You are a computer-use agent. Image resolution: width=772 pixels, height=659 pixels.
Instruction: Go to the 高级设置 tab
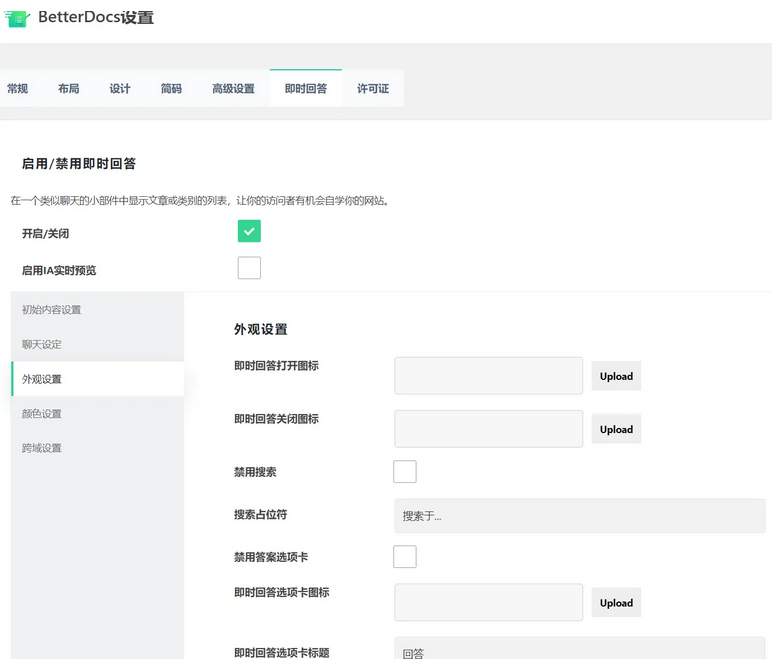point(233,89)
